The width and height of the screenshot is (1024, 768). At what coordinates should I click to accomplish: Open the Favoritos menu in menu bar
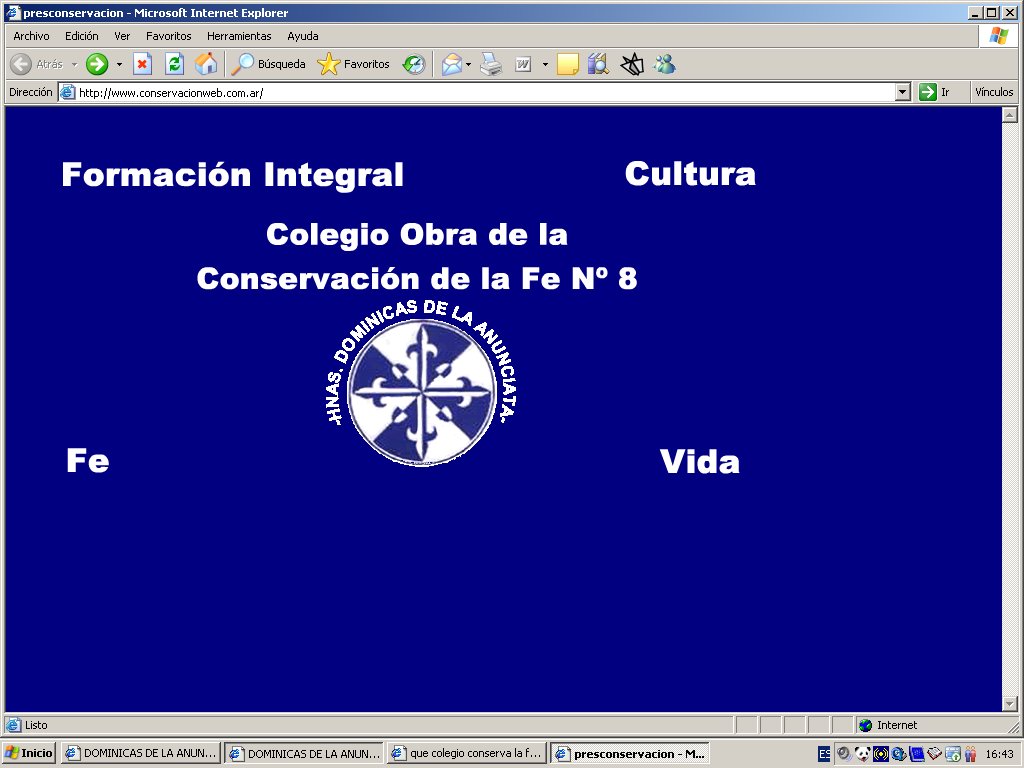tap(168, 36)
